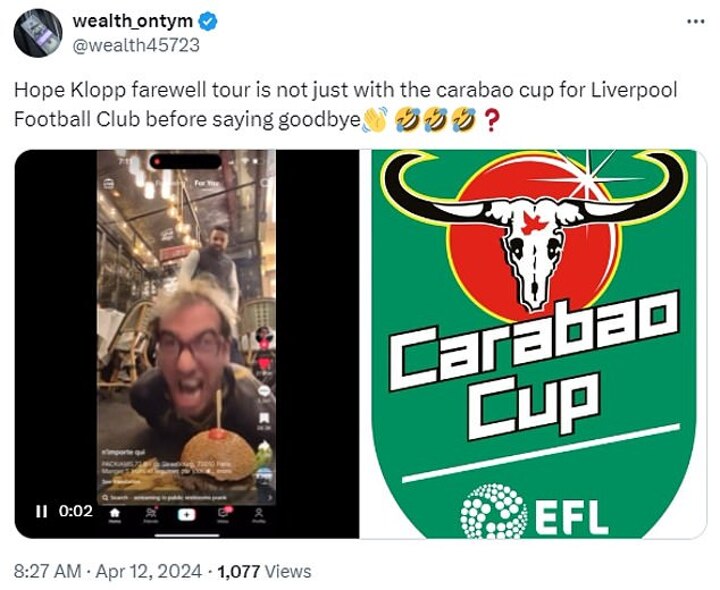Viewport: 720px width, 590px height.
Task: Open the @wealth45723 handle link
Action: click(136, 45)
